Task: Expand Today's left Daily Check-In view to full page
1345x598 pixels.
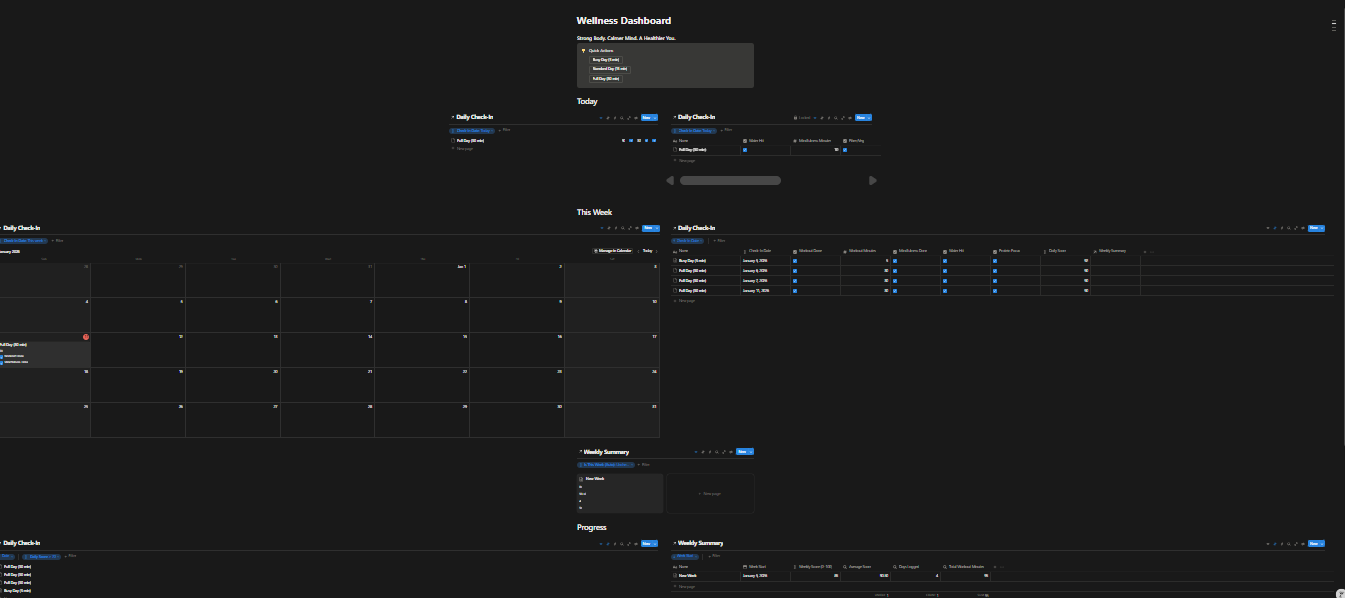Action: pyautogui.click(x=629, y=117)
